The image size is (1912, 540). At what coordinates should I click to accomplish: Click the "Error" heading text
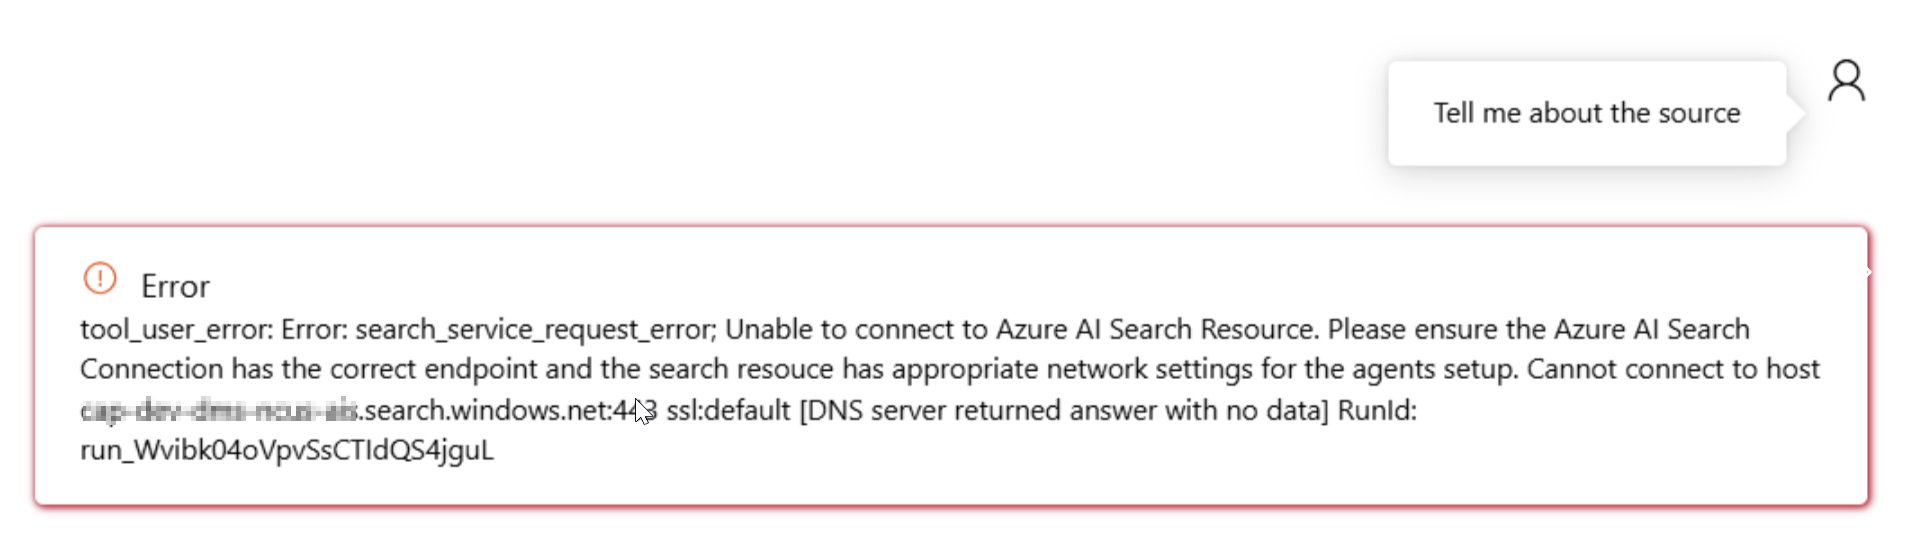point(175,287)
